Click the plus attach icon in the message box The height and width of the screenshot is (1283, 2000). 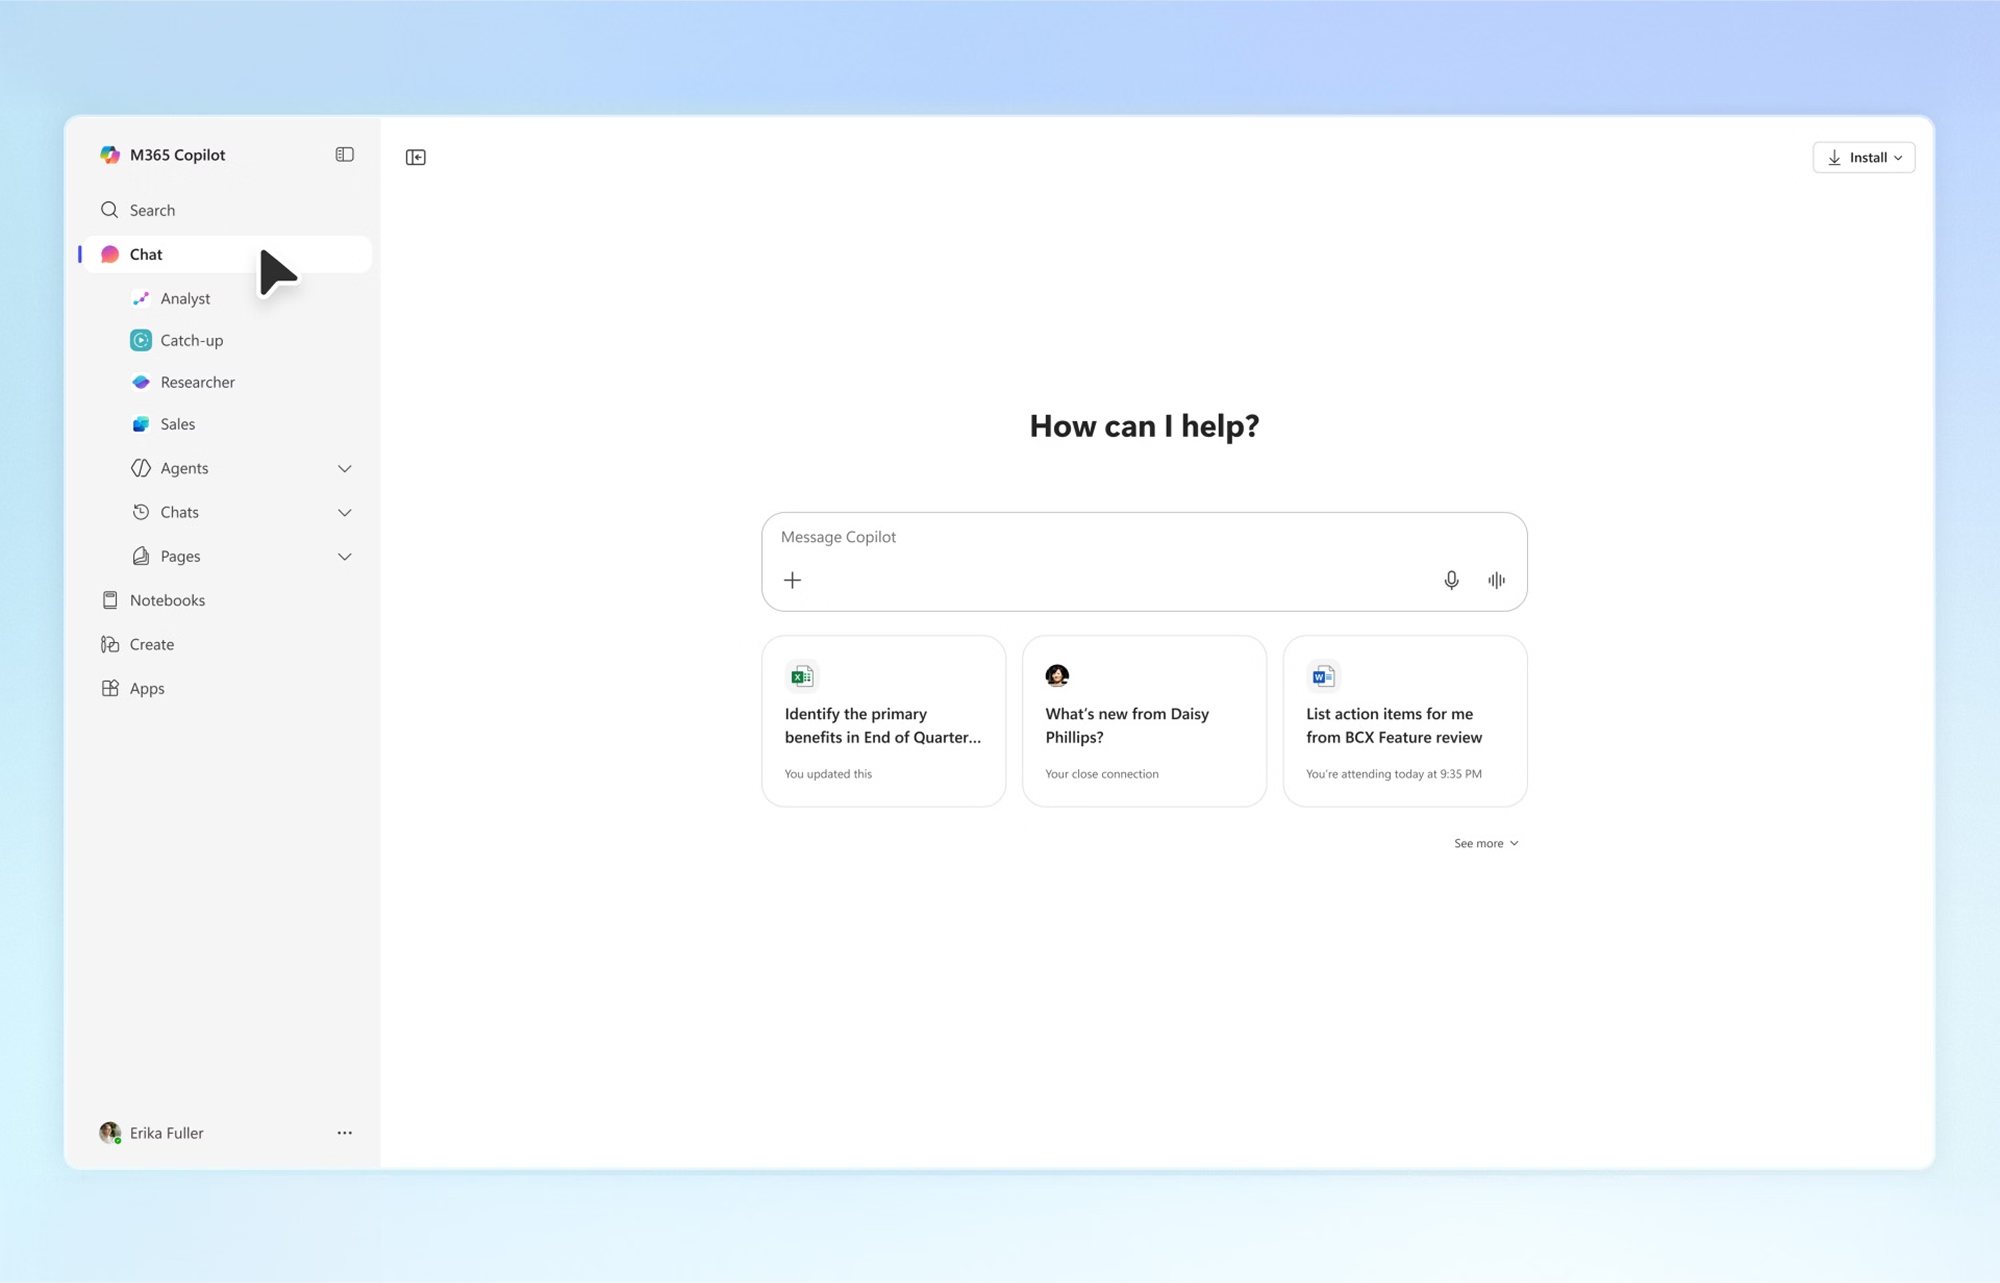[x=792, y=580]
